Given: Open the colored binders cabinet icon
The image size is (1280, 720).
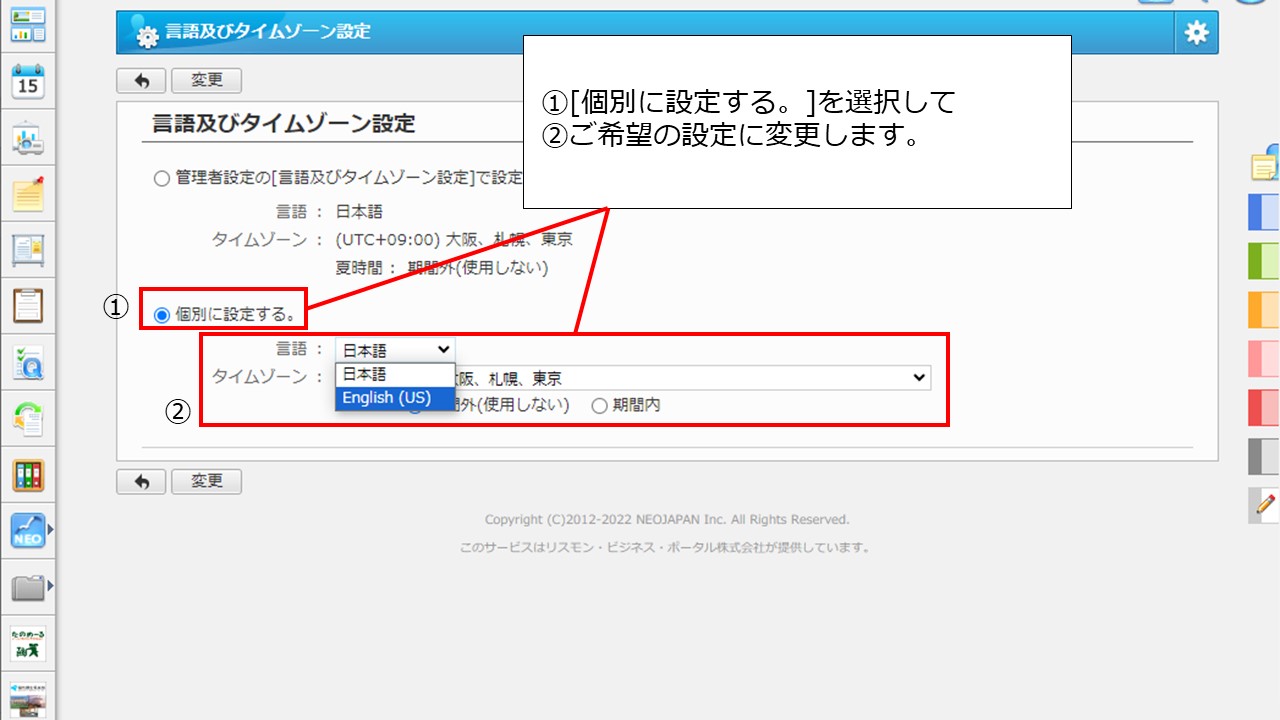Looking at the screenshot, I should coord(28,475).
